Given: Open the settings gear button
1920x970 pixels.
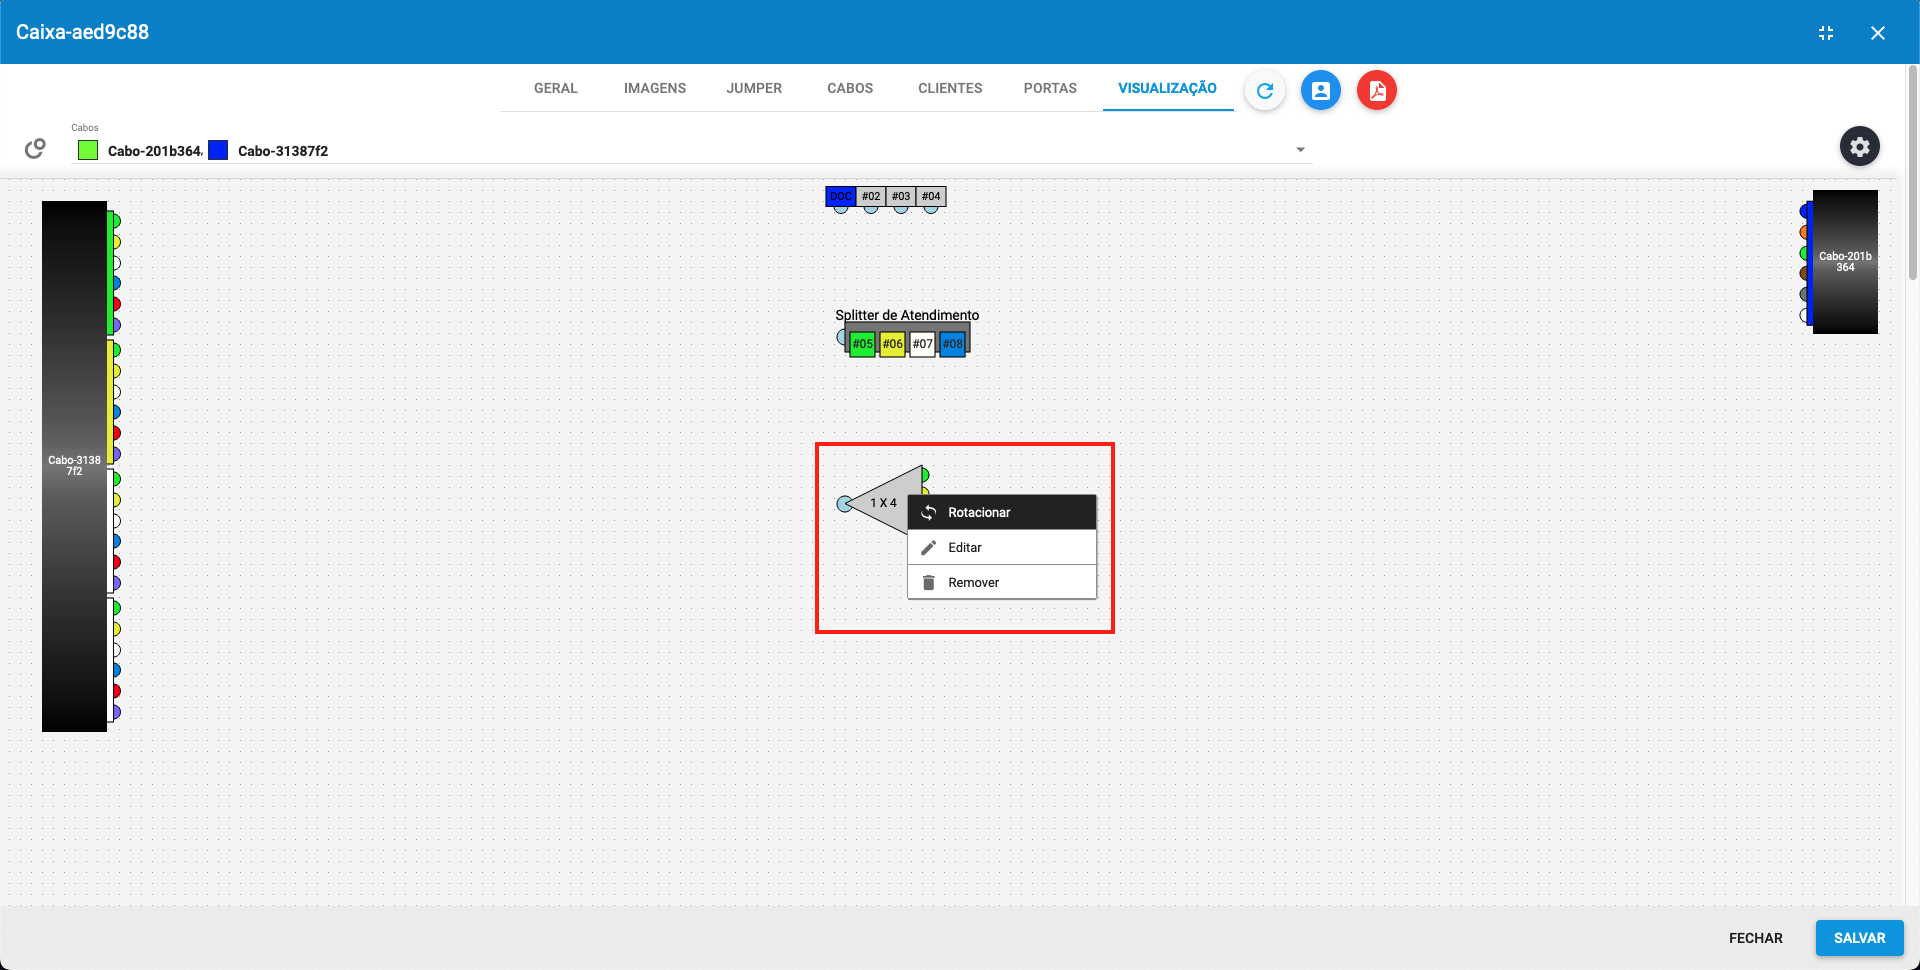Looking at the screenshot, I should [1860, 147].
